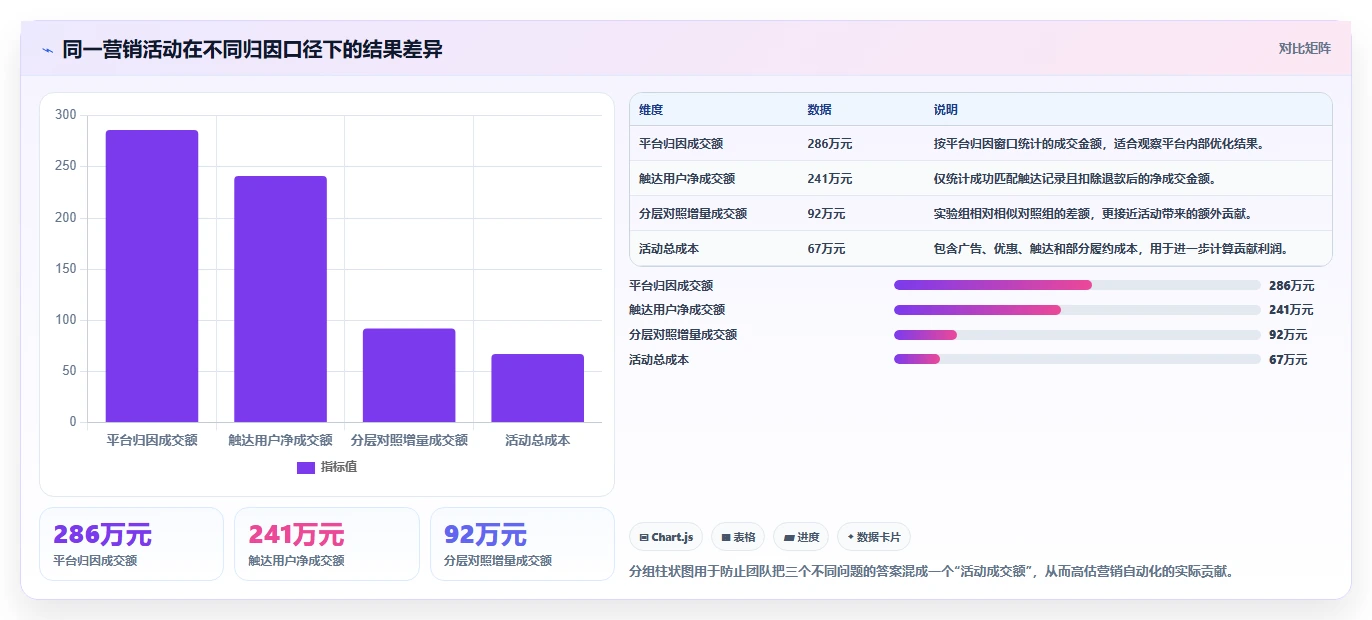
Task: Click the 241万元 progress bar
Action: [1077, 310]
